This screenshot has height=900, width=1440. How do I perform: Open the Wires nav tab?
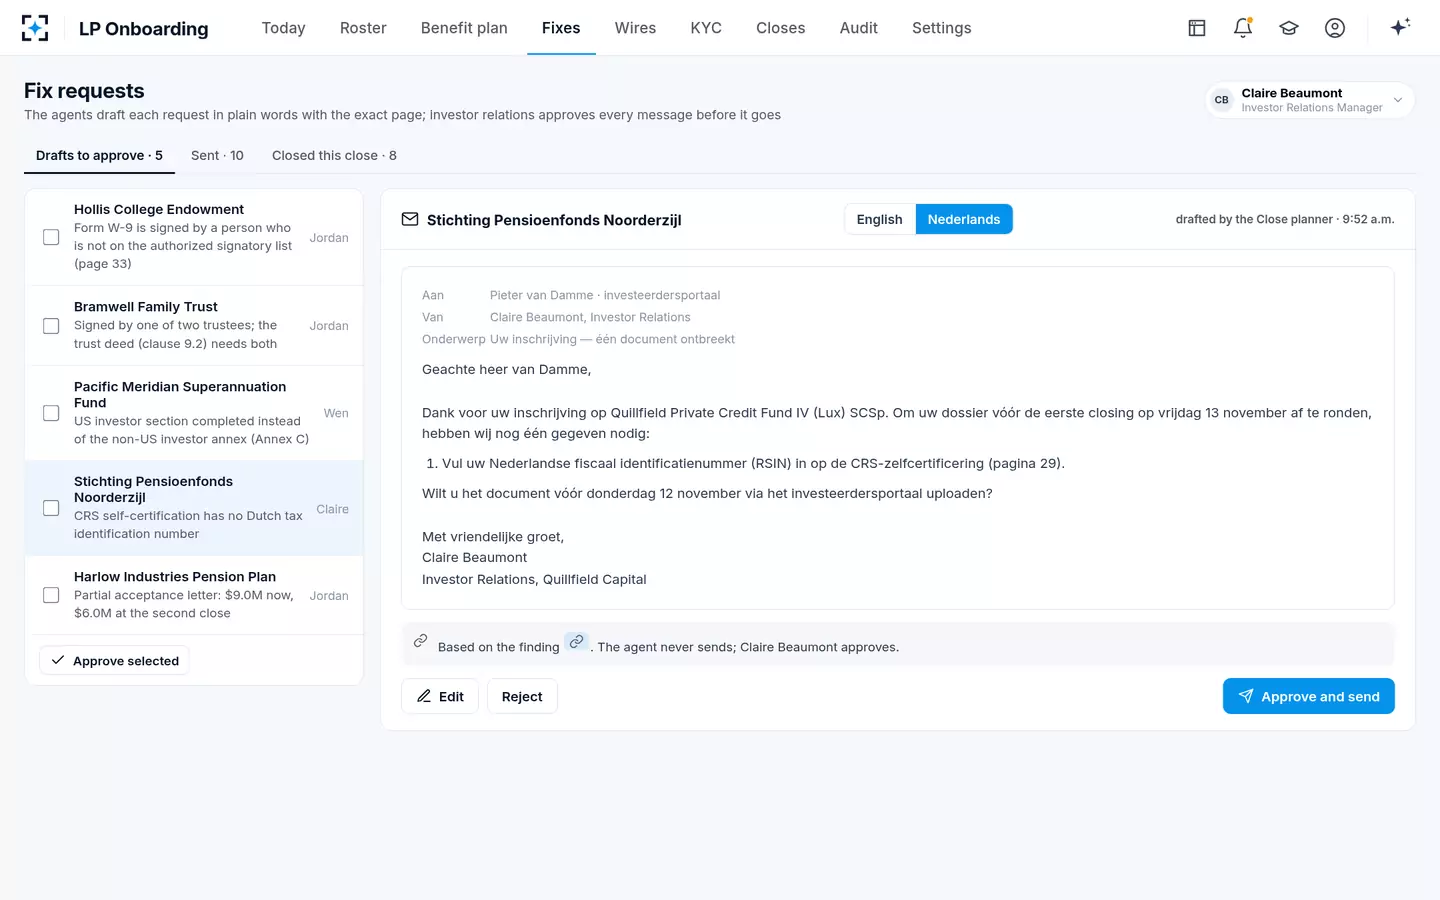point(635,28)
